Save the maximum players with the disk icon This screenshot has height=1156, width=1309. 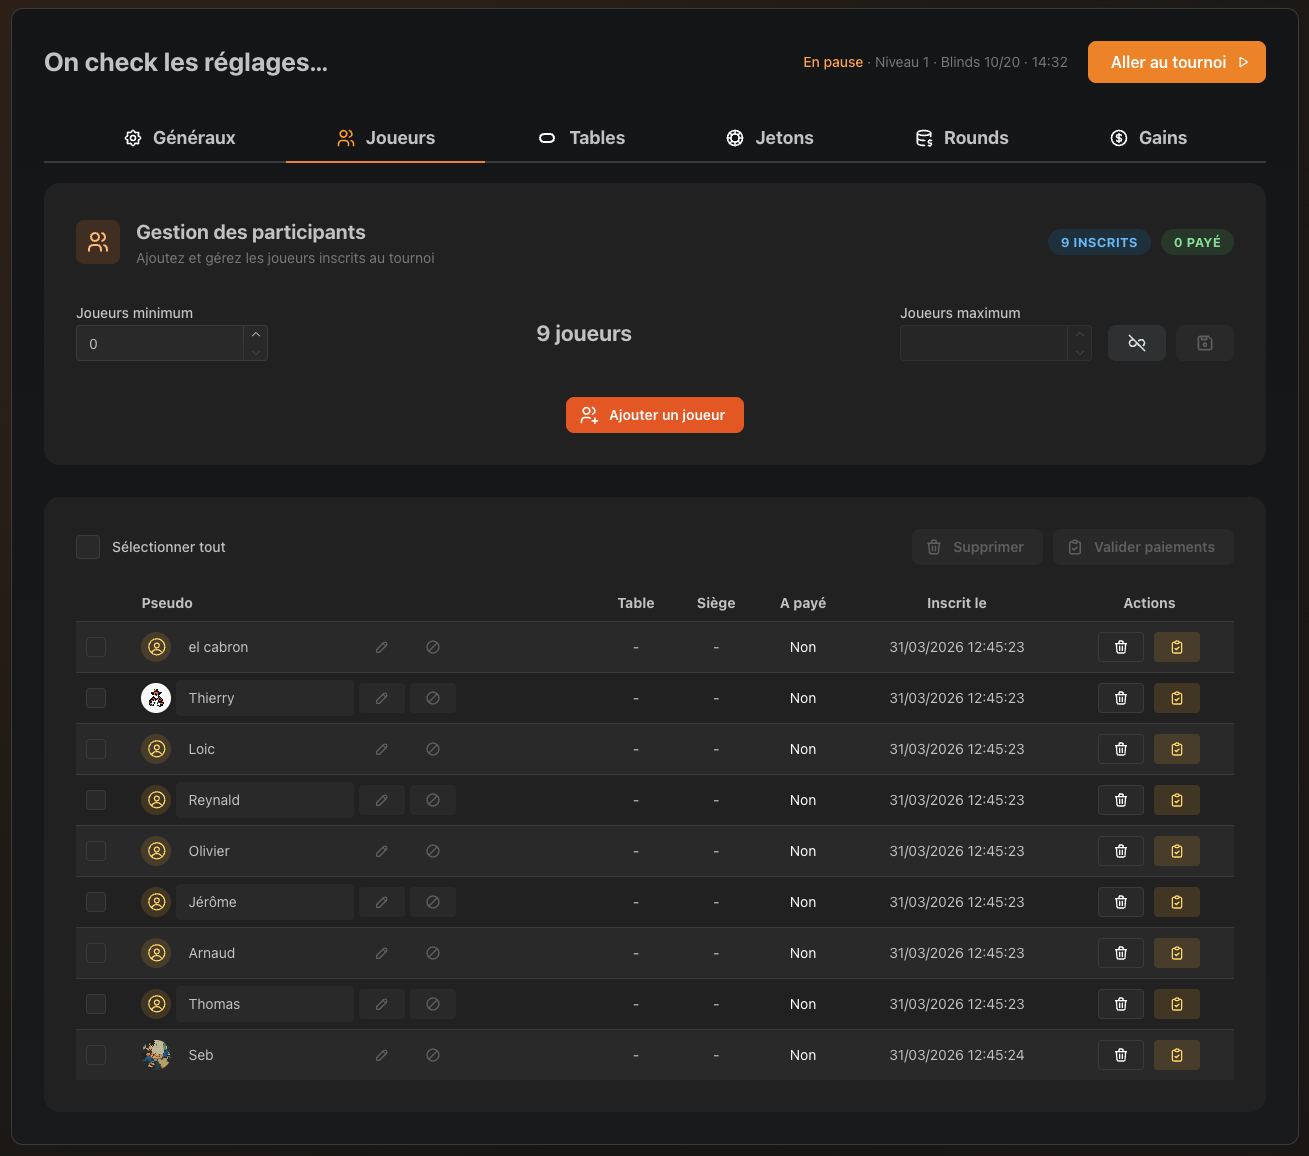coord(1204,343)
